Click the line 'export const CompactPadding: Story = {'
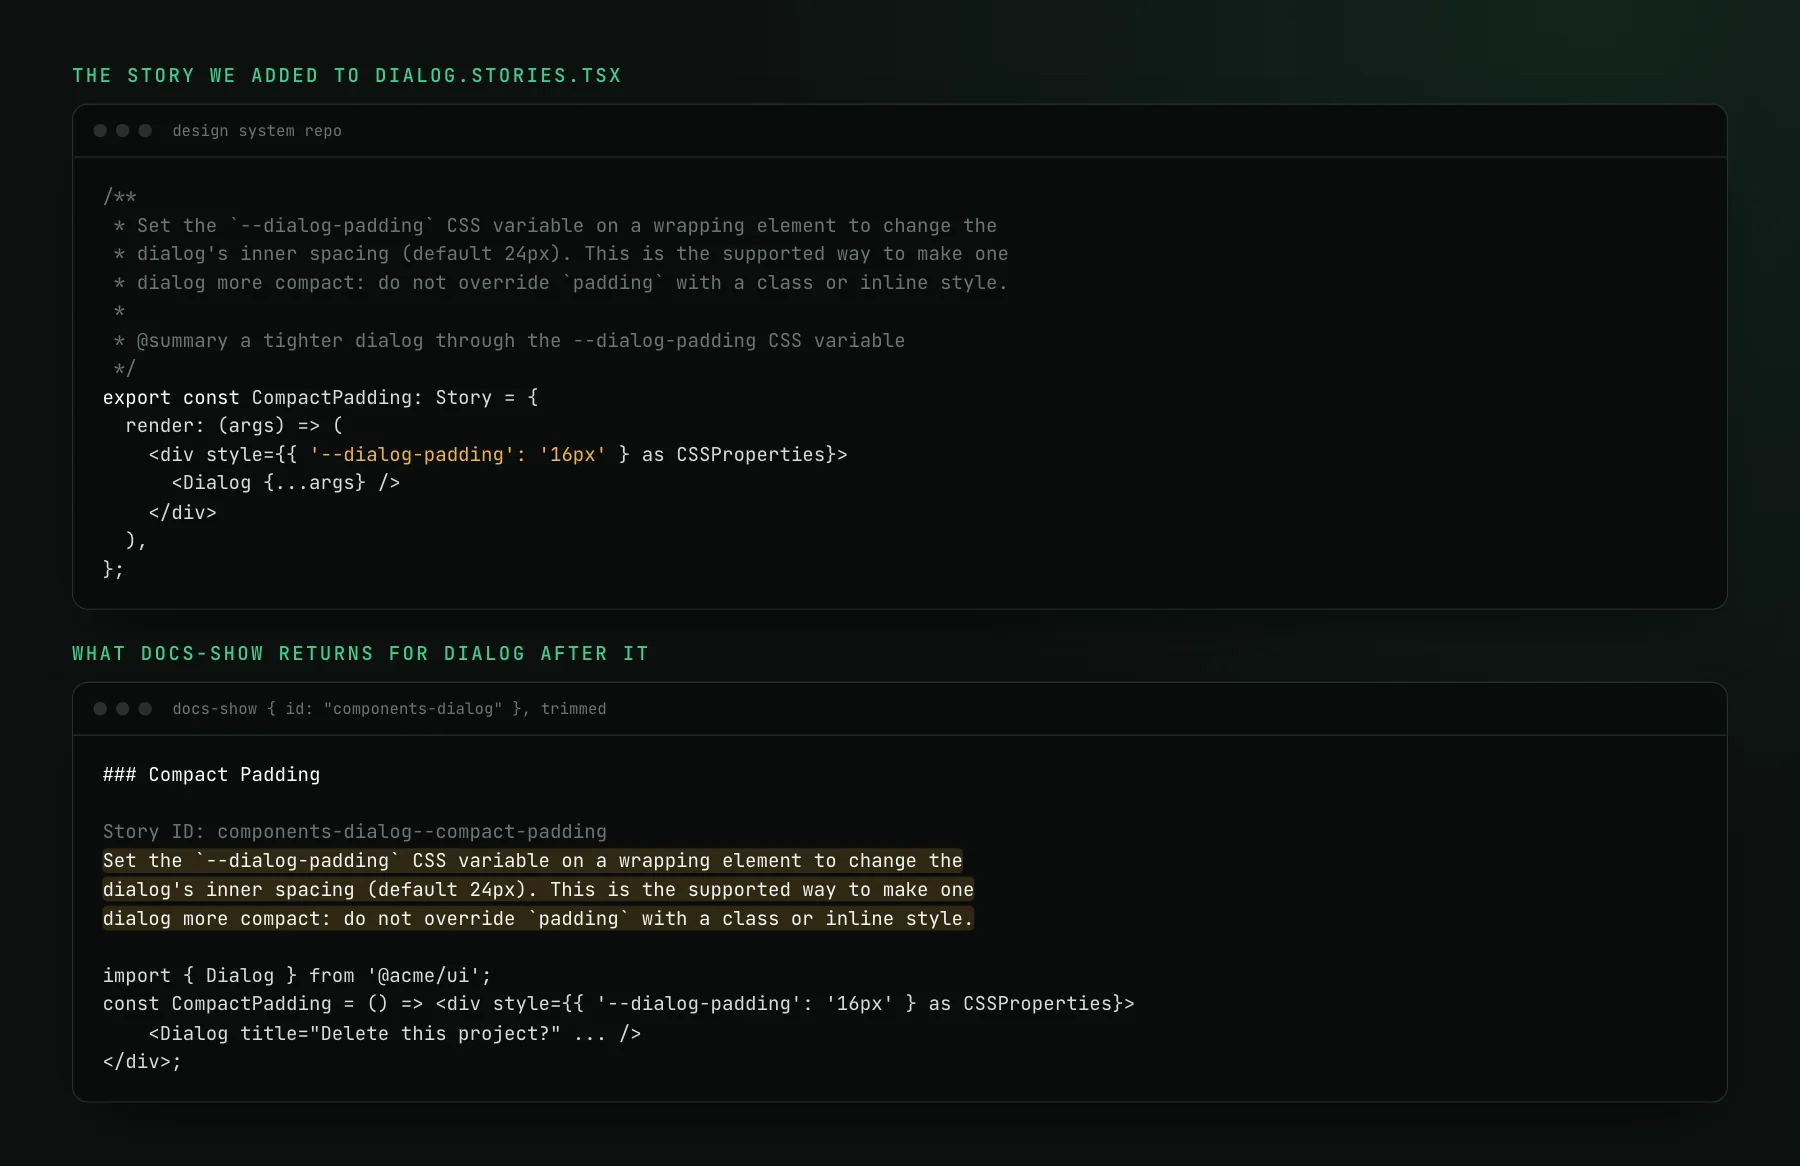 click(321, 398)
